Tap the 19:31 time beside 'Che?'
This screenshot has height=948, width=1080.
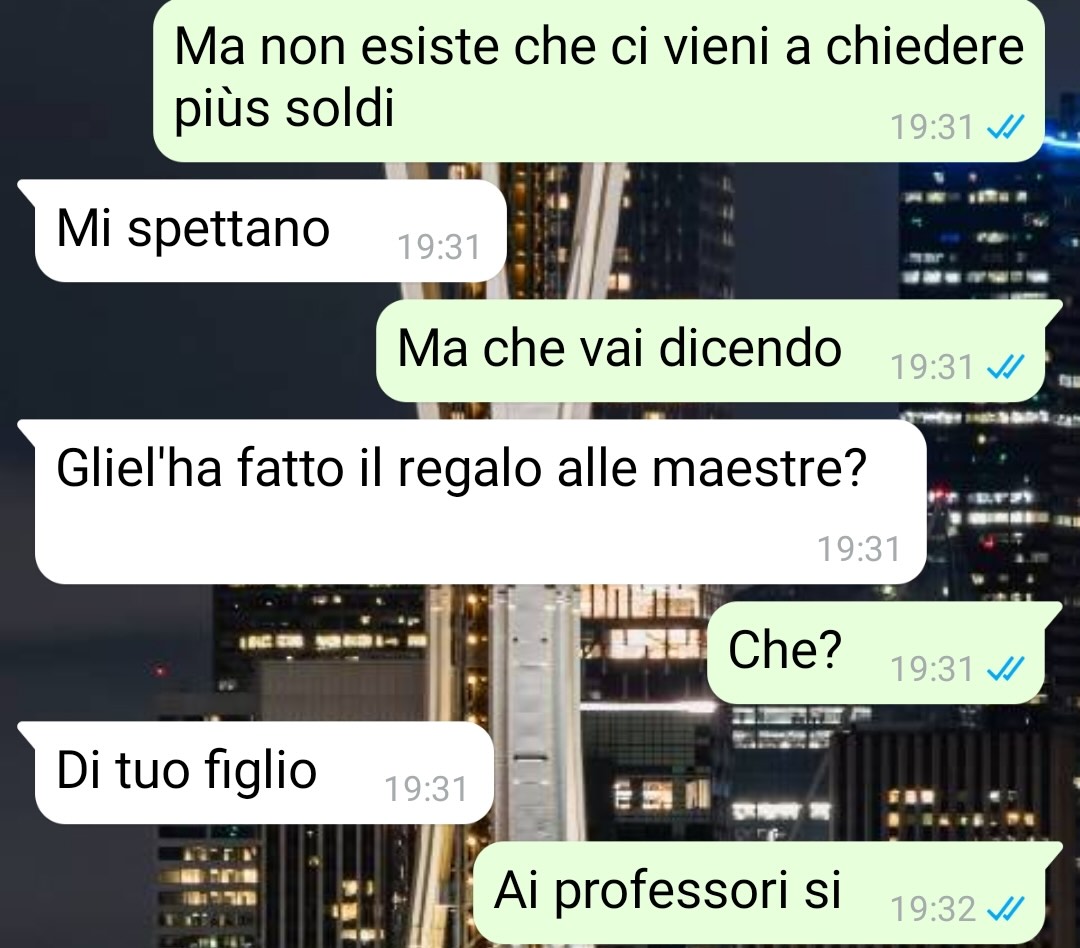click(x=932, y=668)
